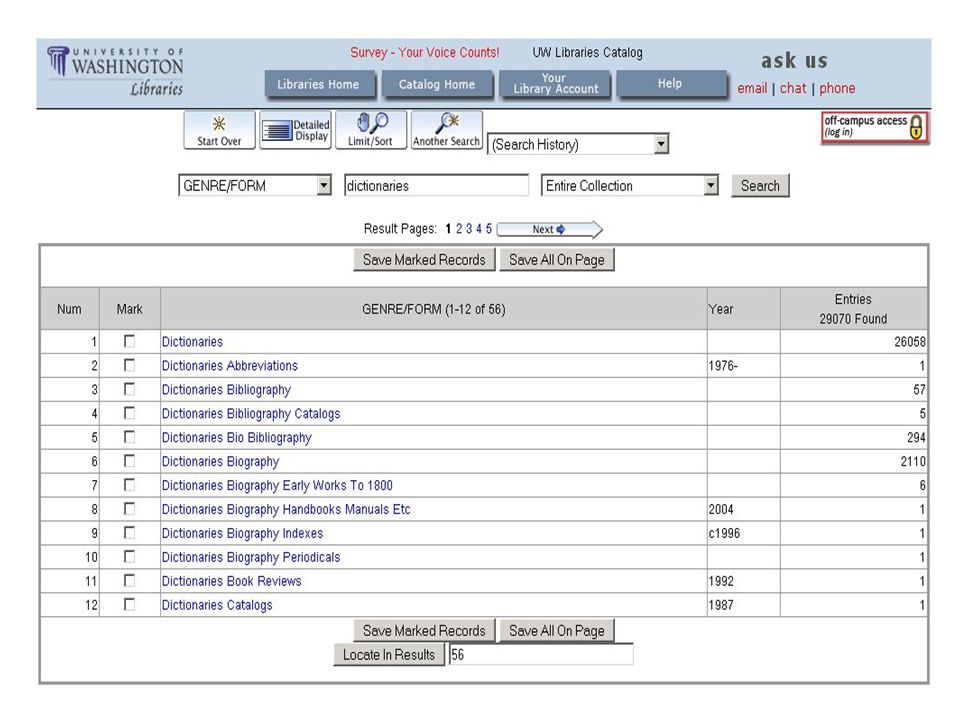
Task: Select the 26058 entries count
Action: pyautogui.click(x=909, y=342)
